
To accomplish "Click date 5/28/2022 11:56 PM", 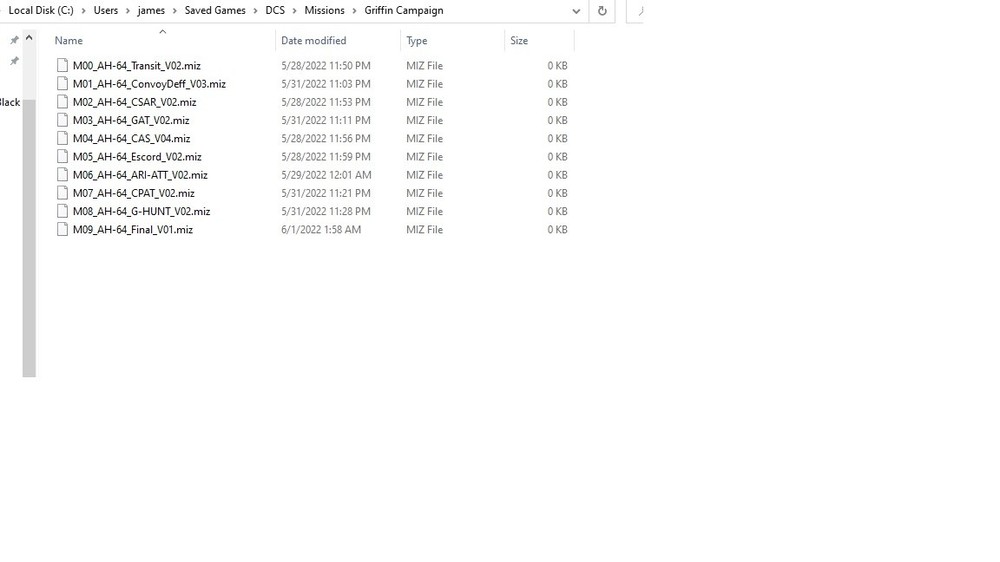I will click(x=326, y=138).
